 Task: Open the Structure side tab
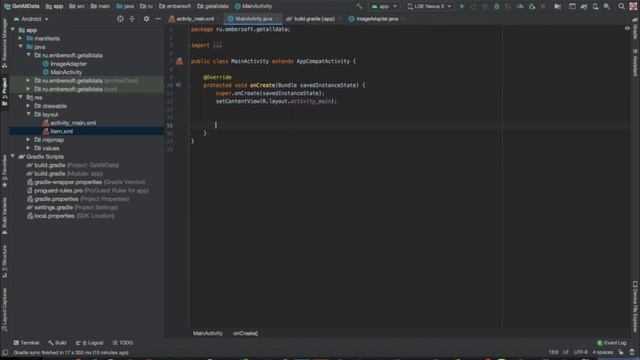click(4, 261)
